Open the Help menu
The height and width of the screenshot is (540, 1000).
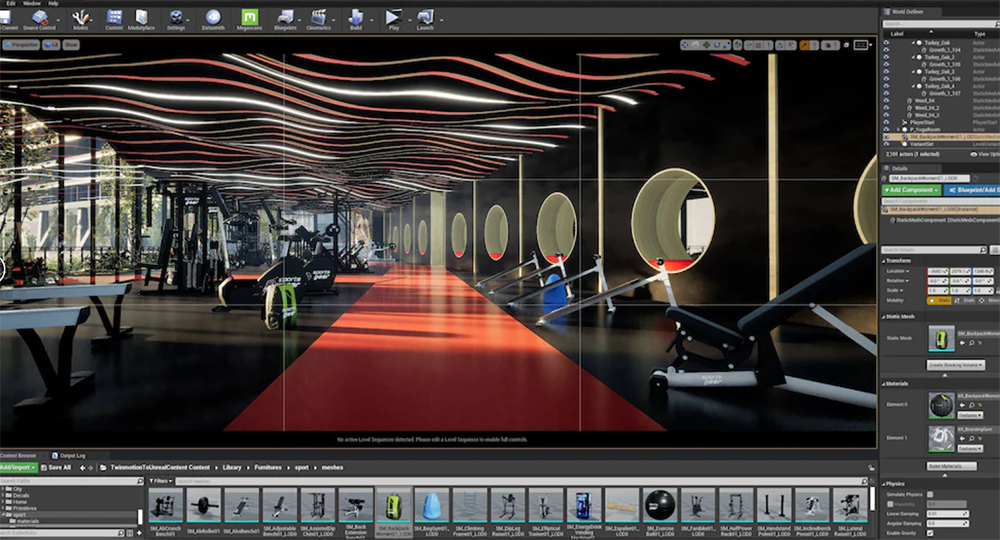(x=53, y=3)
